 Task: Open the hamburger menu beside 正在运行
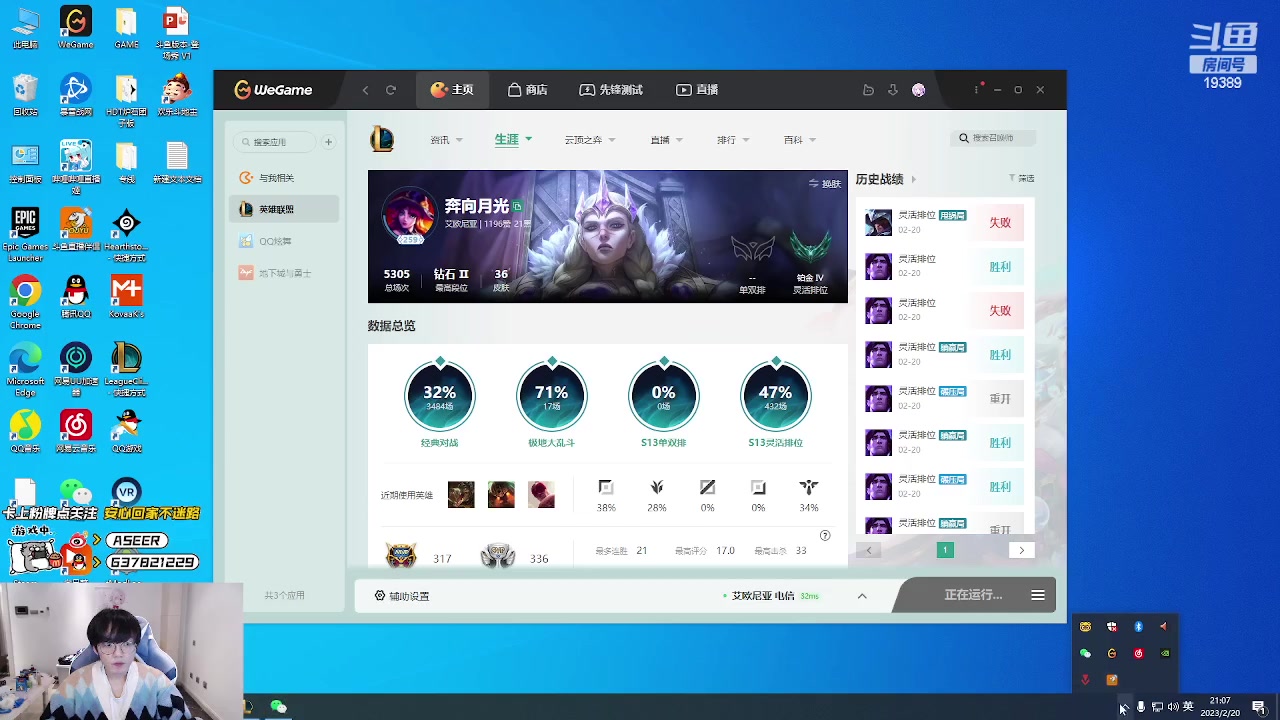1038,594
